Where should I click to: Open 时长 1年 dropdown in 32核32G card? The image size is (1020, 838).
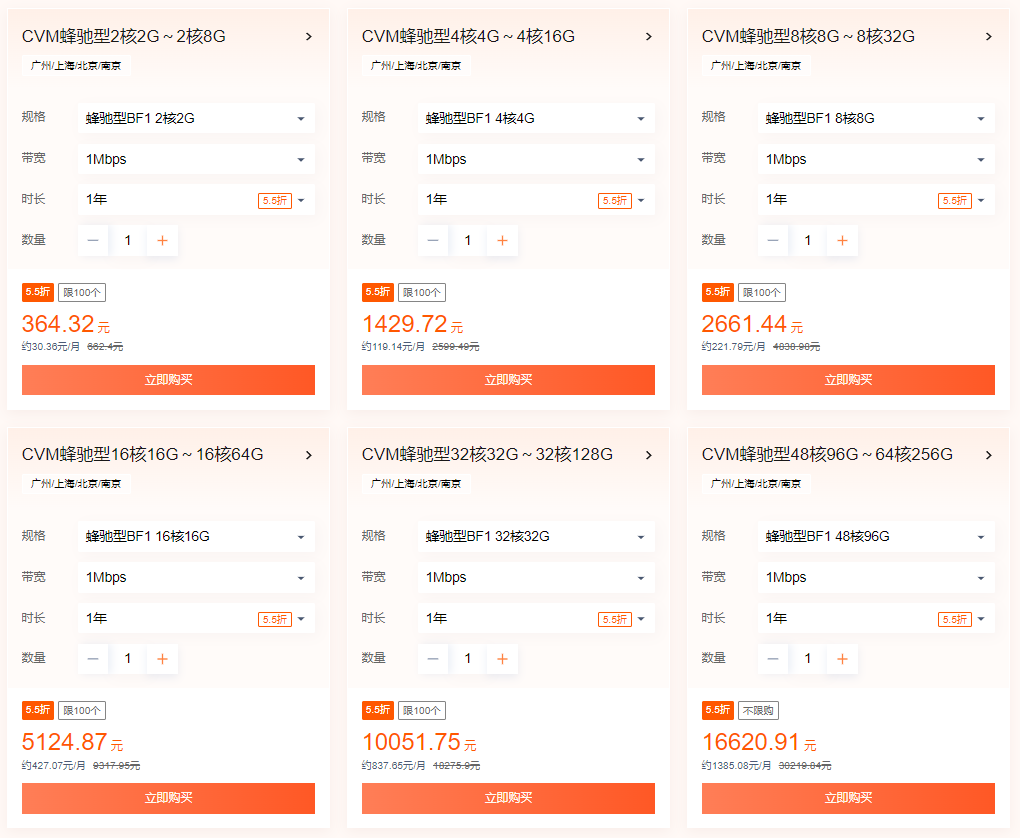[536, 619]
